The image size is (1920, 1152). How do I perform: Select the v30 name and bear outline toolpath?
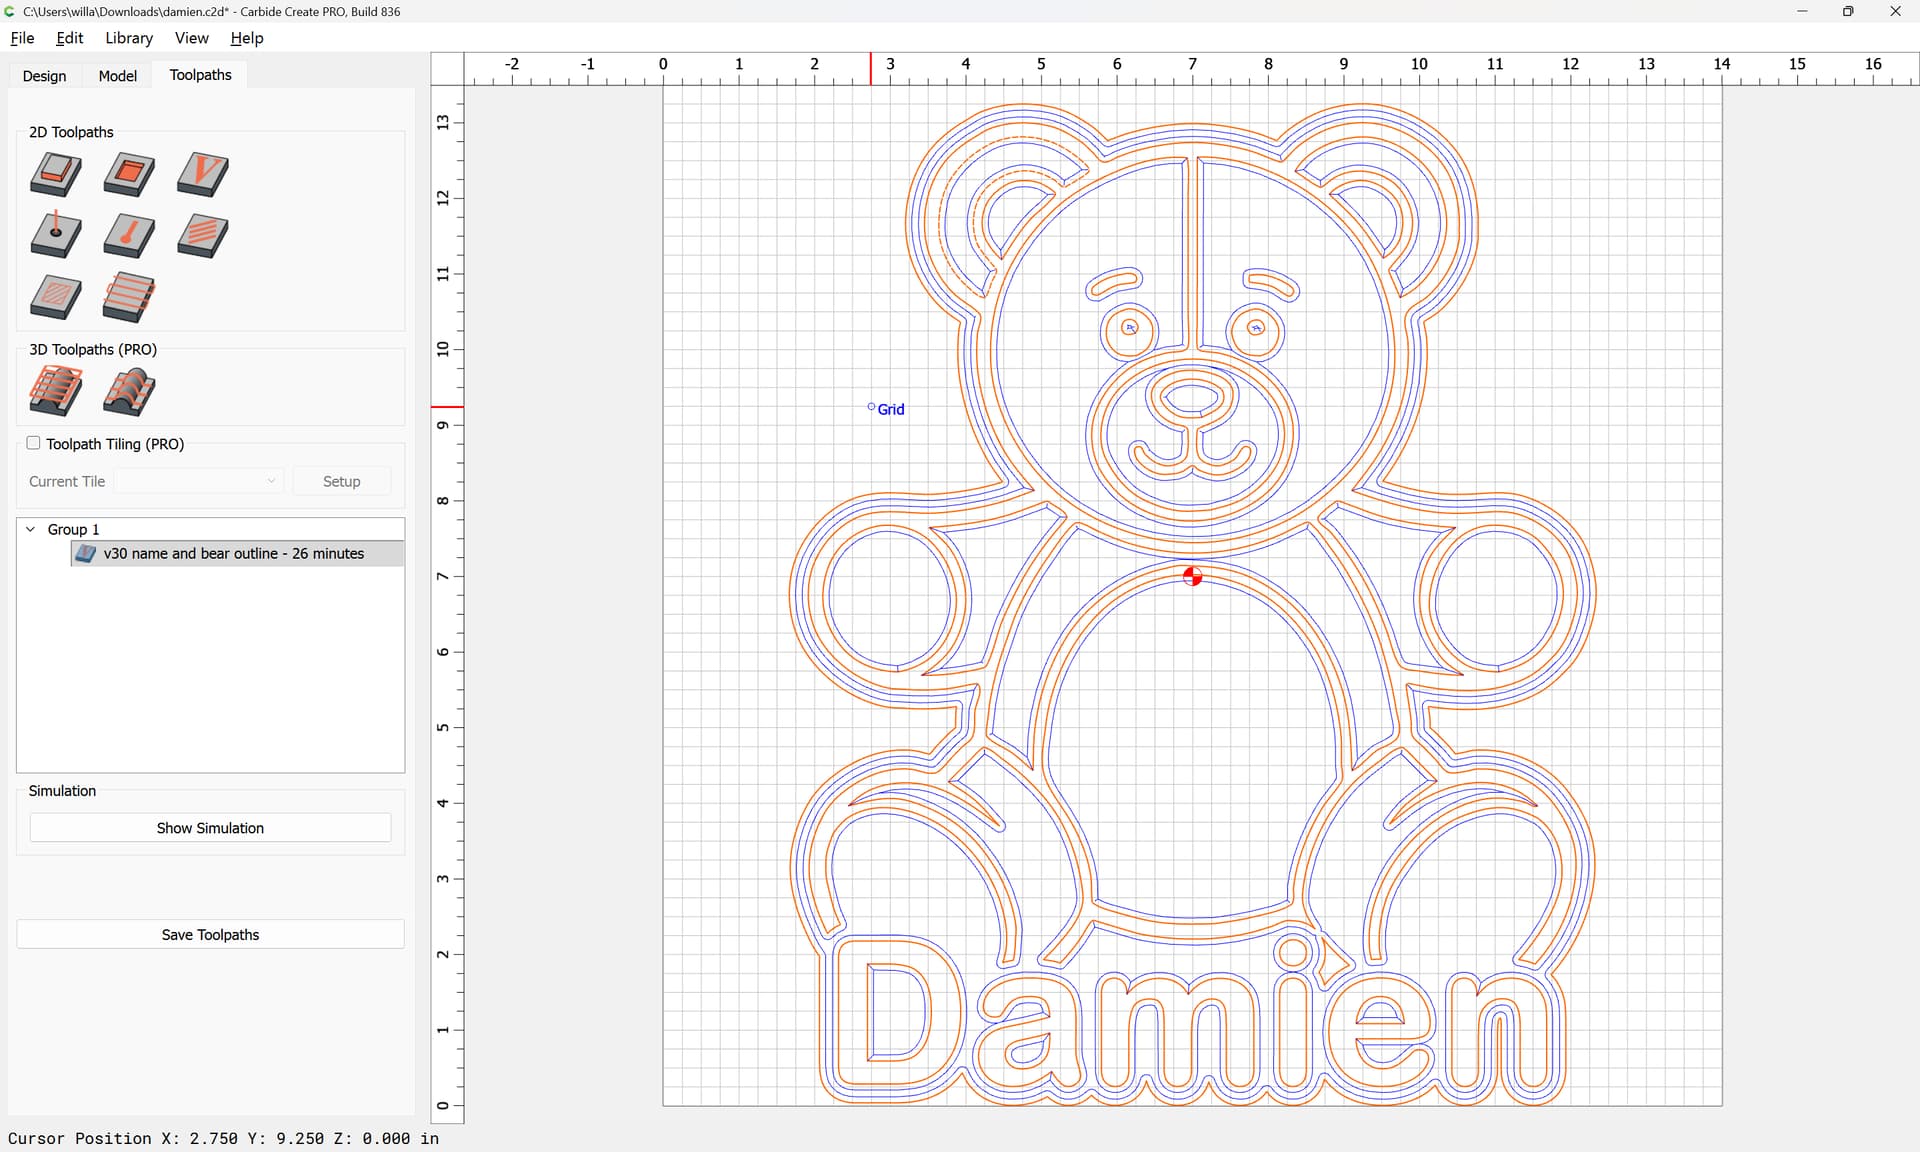233,553
